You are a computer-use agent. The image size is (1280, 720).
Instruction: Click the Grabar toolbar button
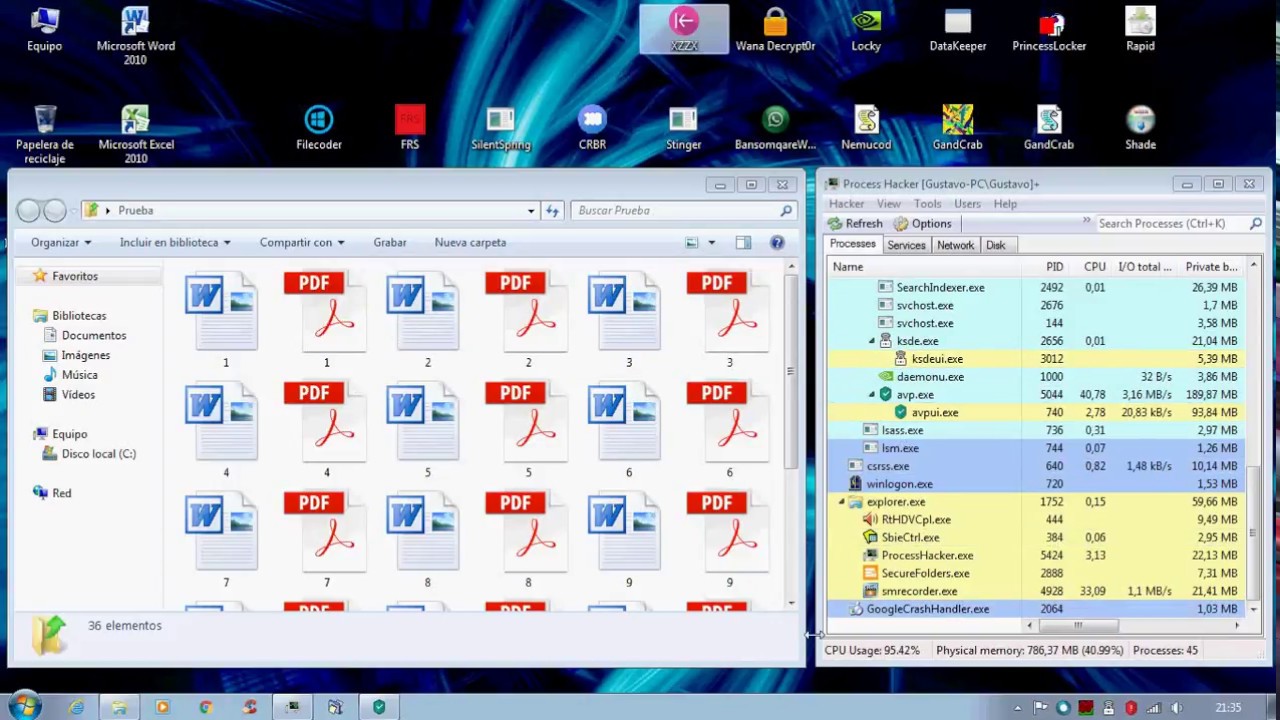tap(390, 242)
